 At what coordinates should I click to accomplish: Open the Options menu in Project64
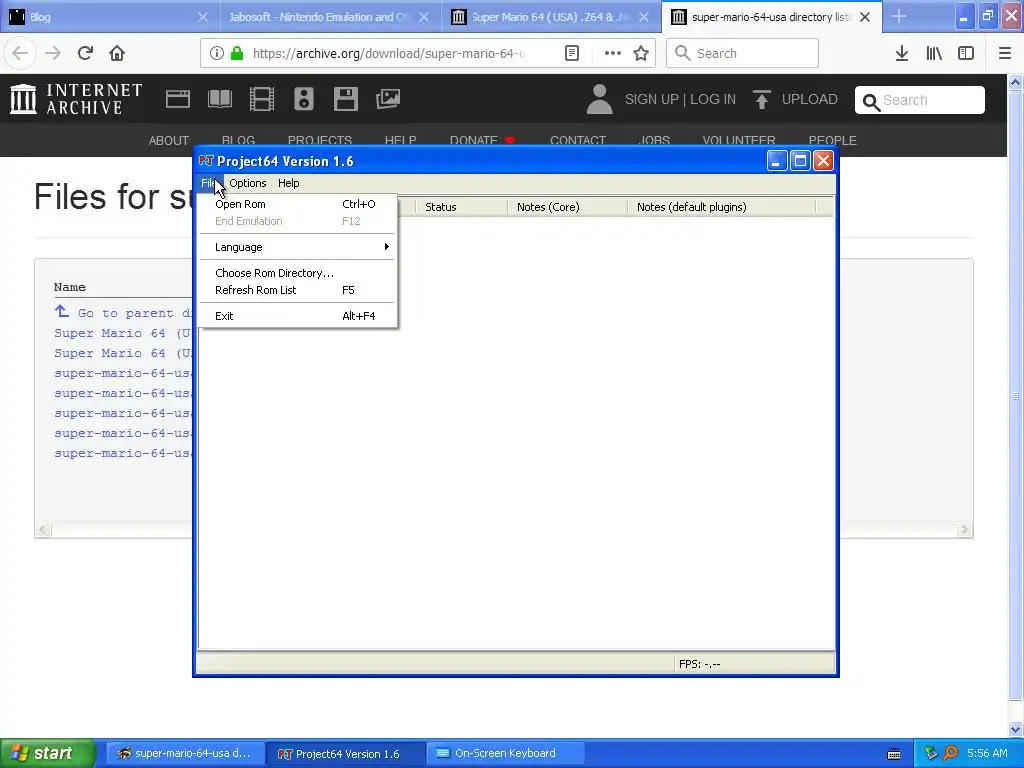(248, 184)
